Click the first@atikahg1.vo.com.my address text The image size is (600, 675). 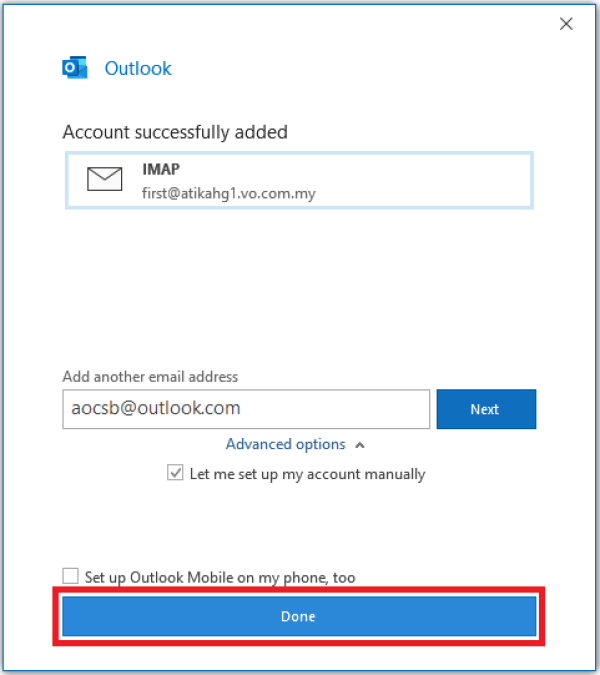229,193
